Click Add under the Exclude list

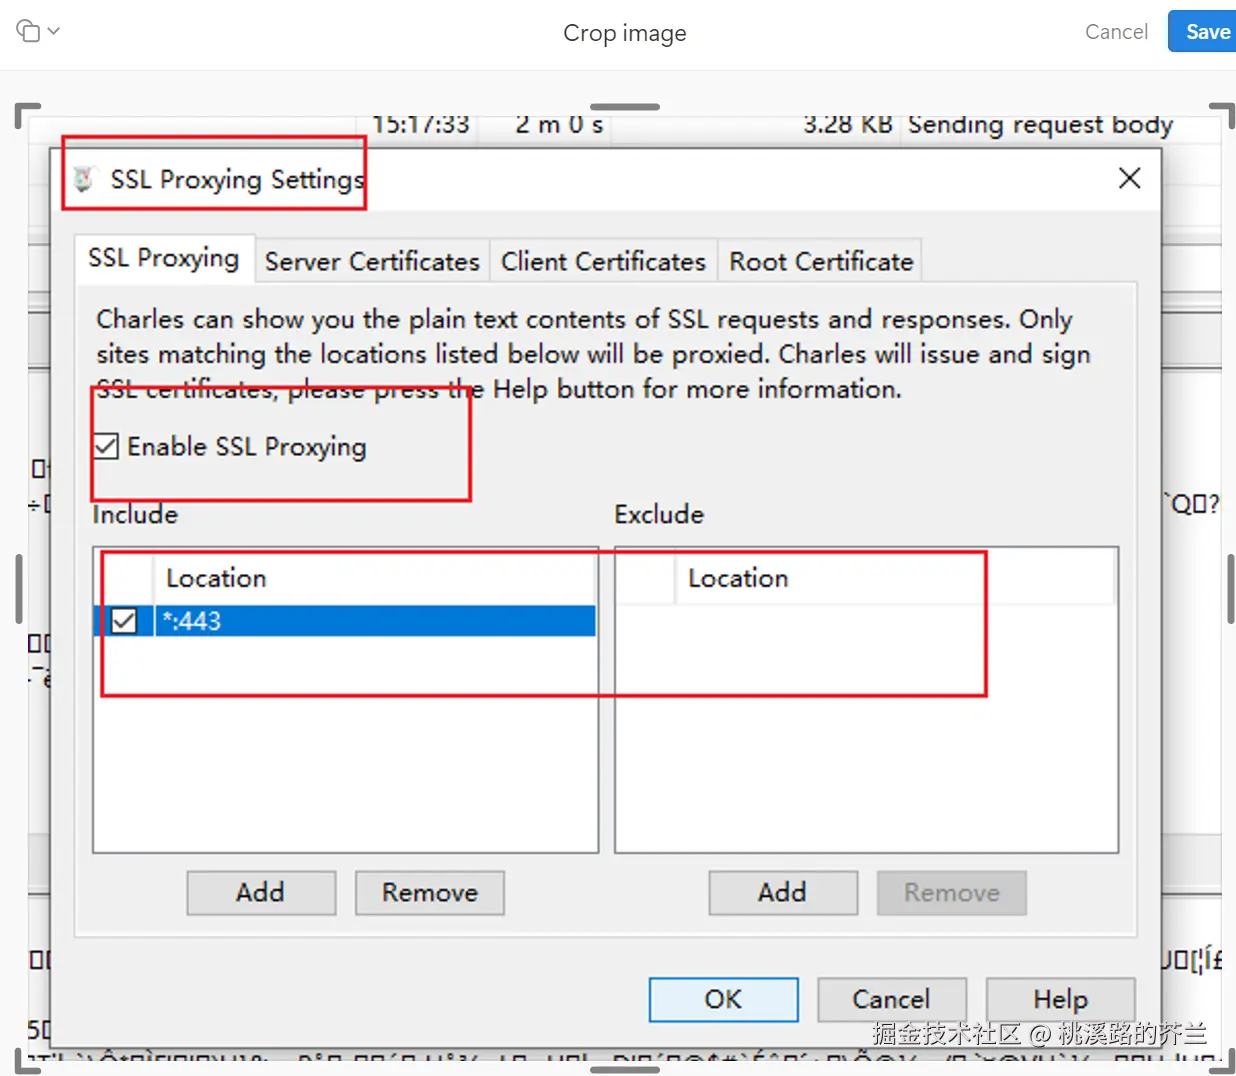(783, 892)
